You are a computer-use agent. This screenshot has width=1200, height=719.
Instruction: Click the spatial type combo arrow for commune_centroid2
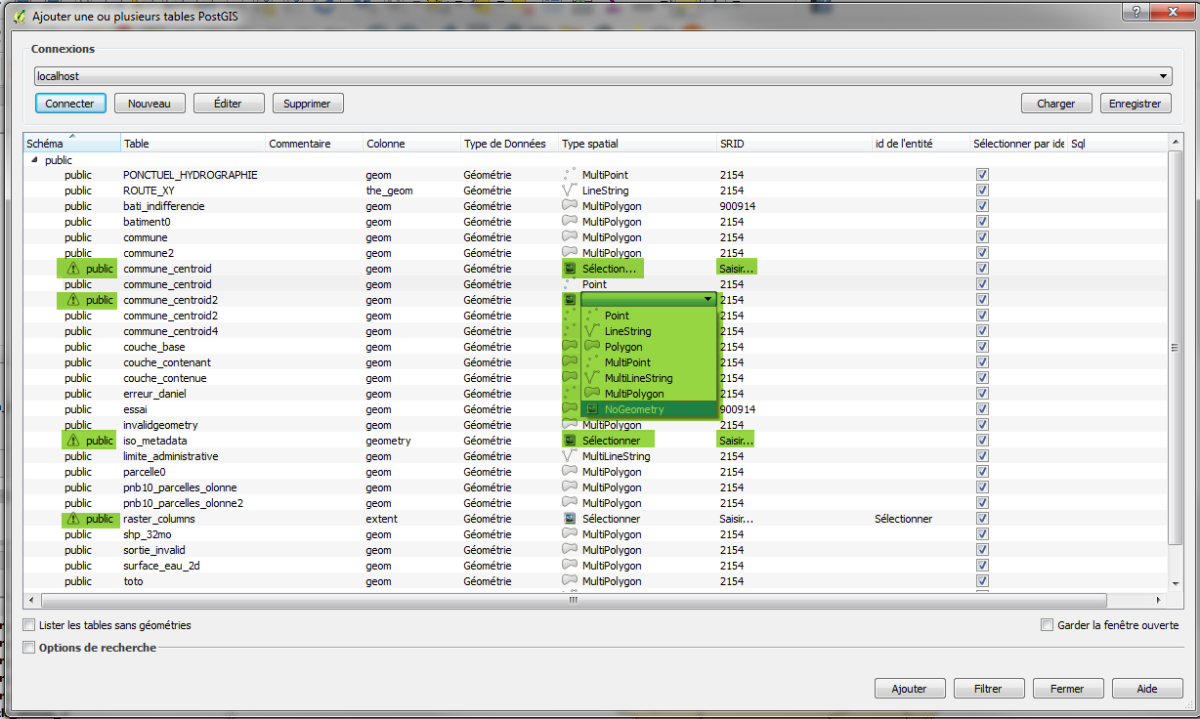708,300
